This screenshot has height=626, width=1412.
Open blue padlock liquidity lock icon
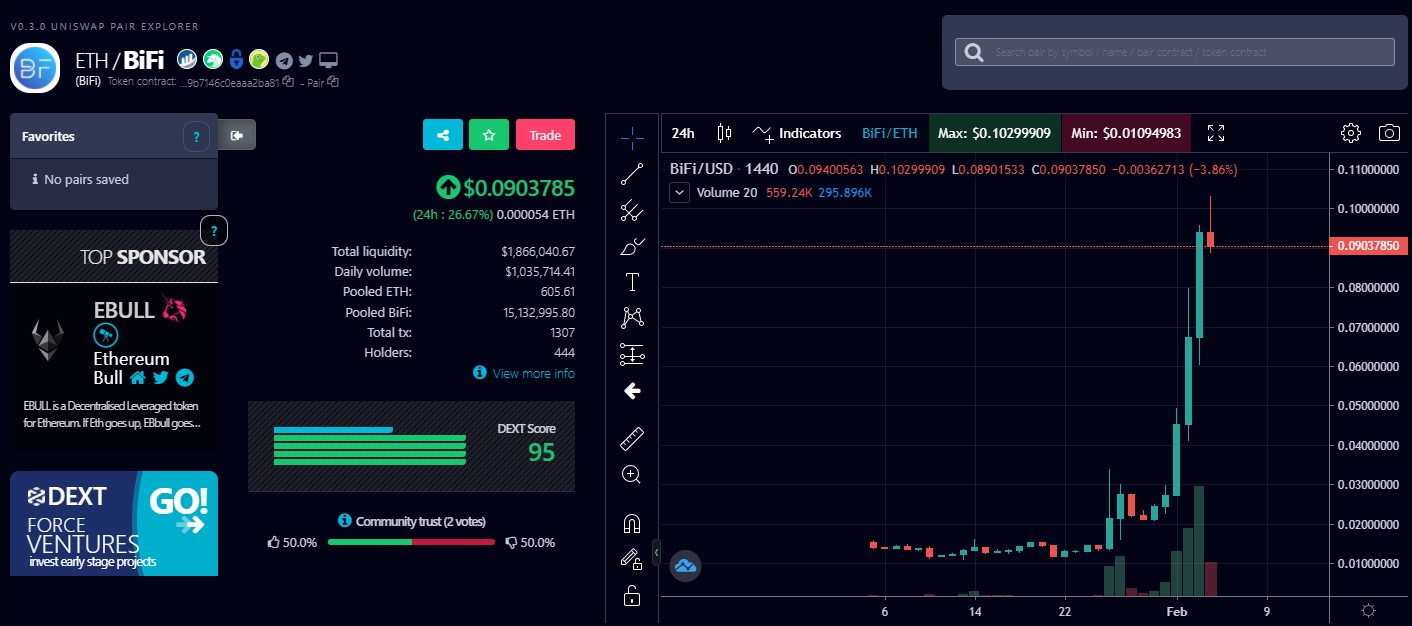coord(237,60)
